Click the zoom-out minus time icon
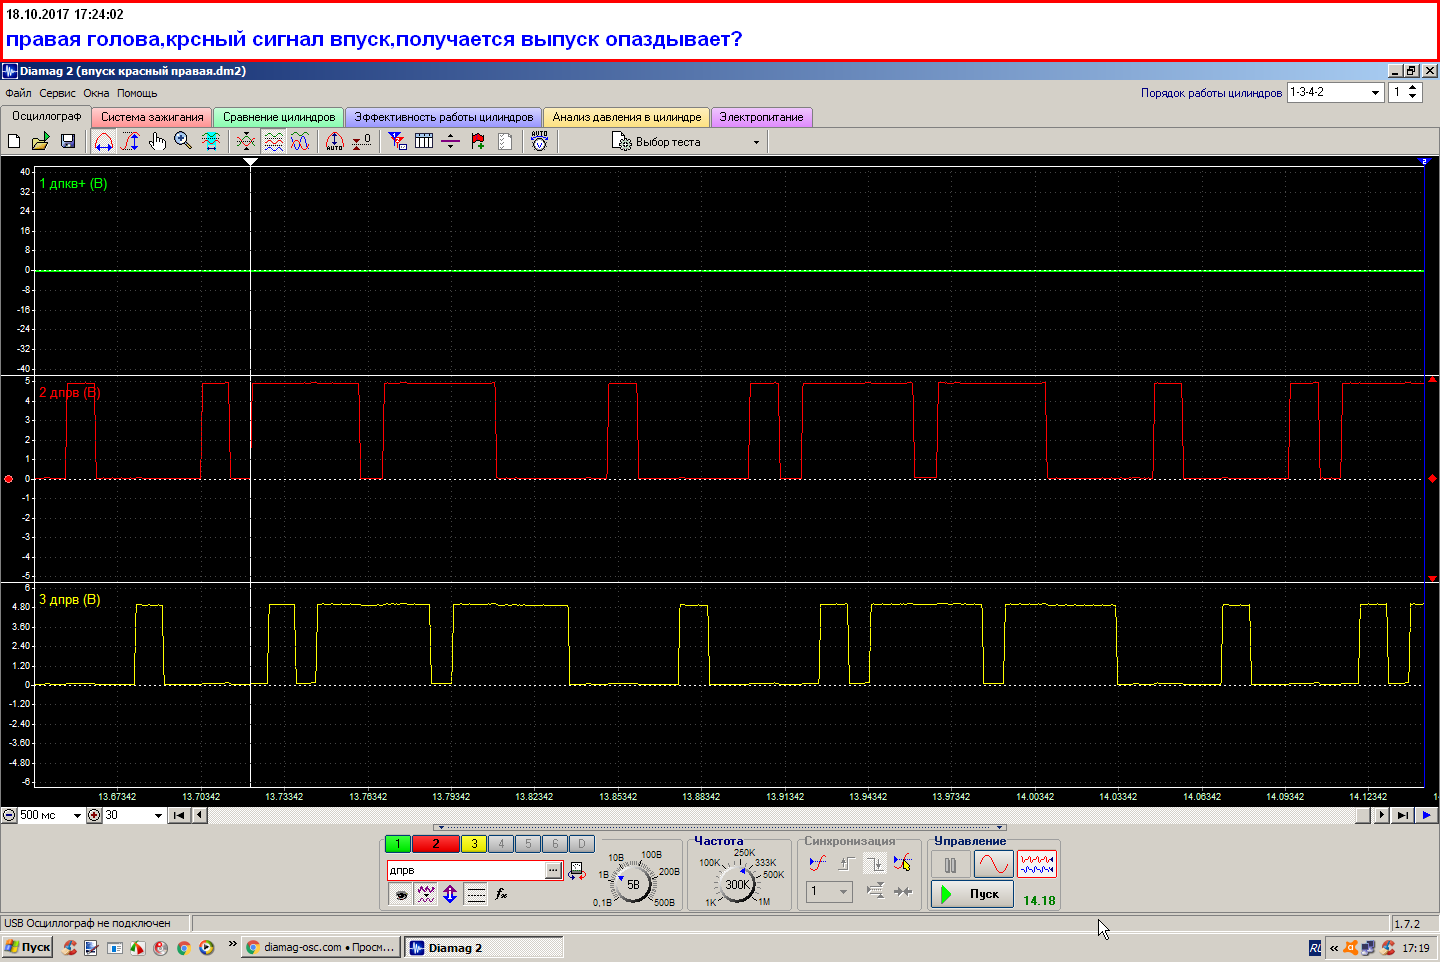1440x962 pixels. pos(9,815)
